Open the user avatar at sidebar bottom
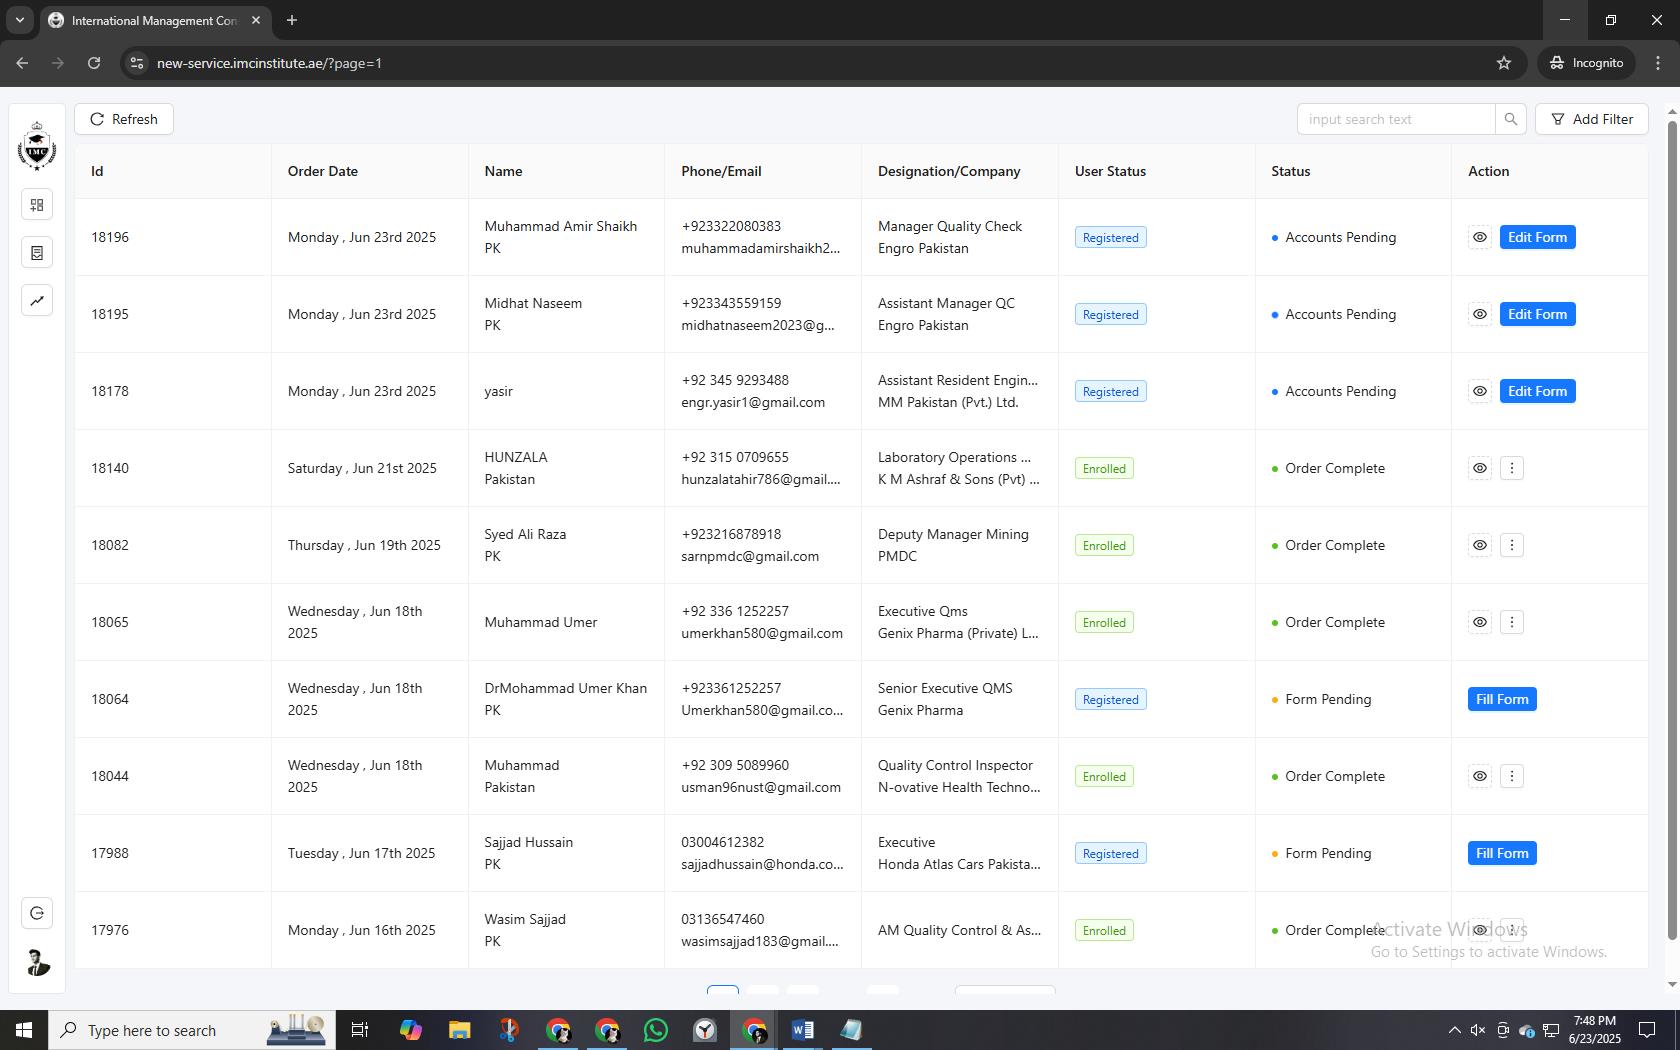 click(37, 962)
